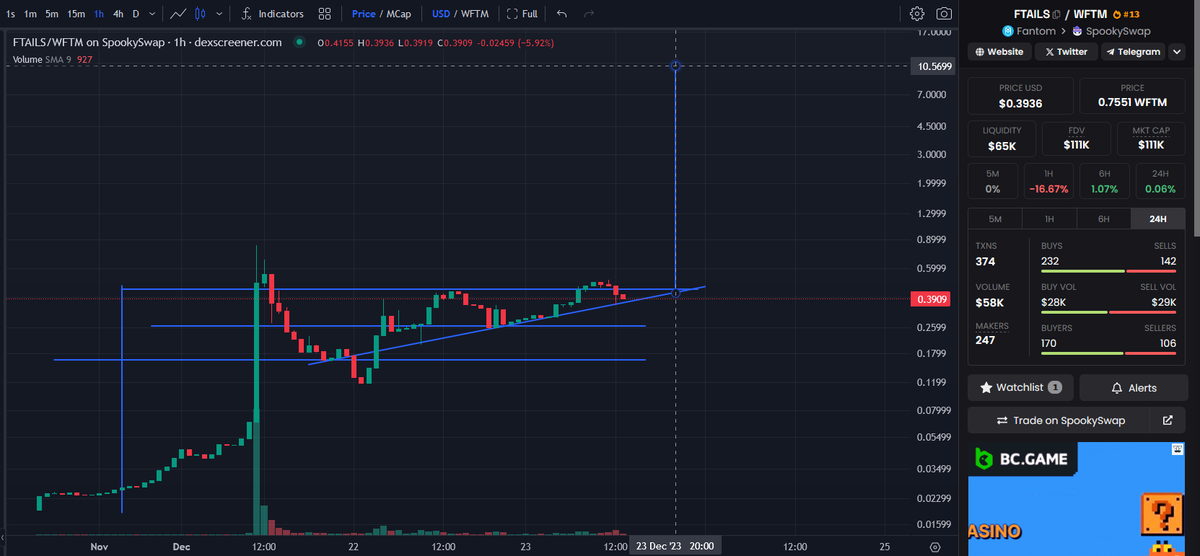Select the line chart type icon
The image size is (1200, 556).
coord(178,14)
